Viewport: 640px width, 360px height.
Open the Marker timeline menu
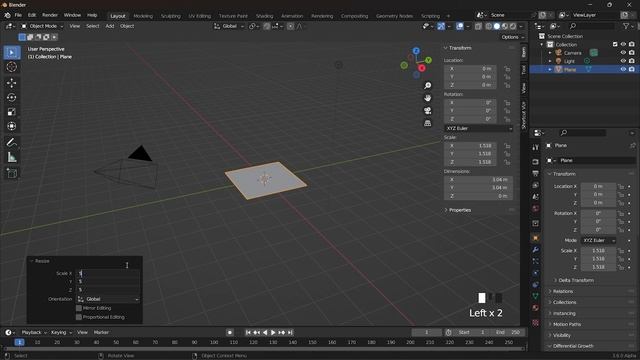[101, 333]
